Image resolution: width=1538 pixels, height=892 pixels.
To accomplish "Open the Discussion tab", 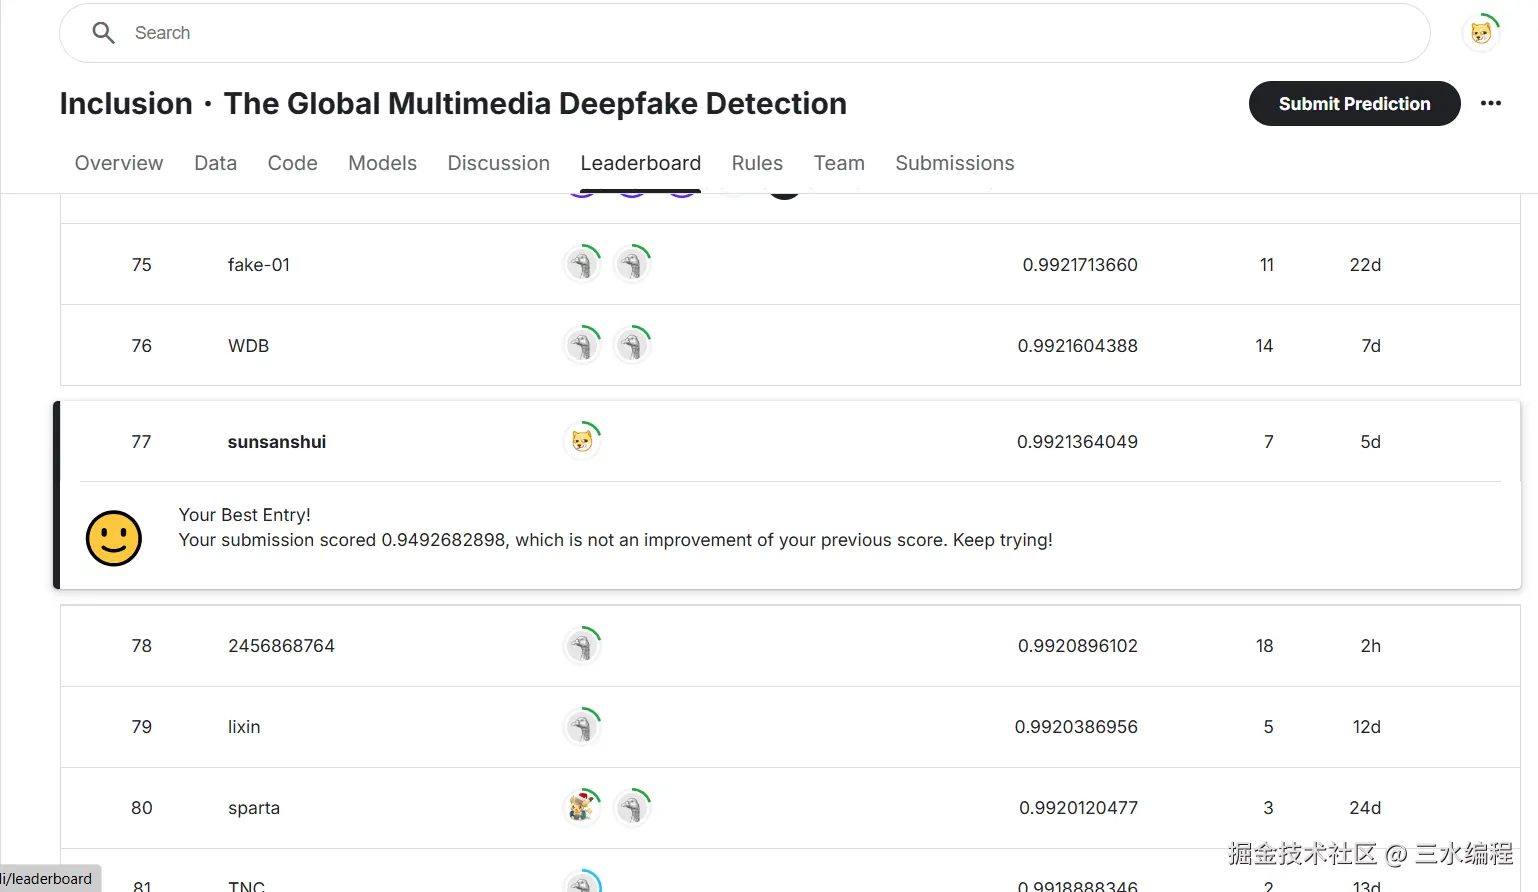I will pos(498,163).
